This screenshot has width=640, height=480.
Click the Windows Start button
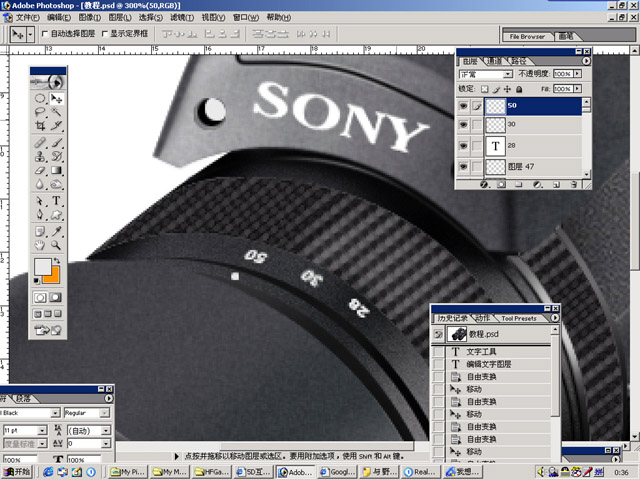click(16, 472)
